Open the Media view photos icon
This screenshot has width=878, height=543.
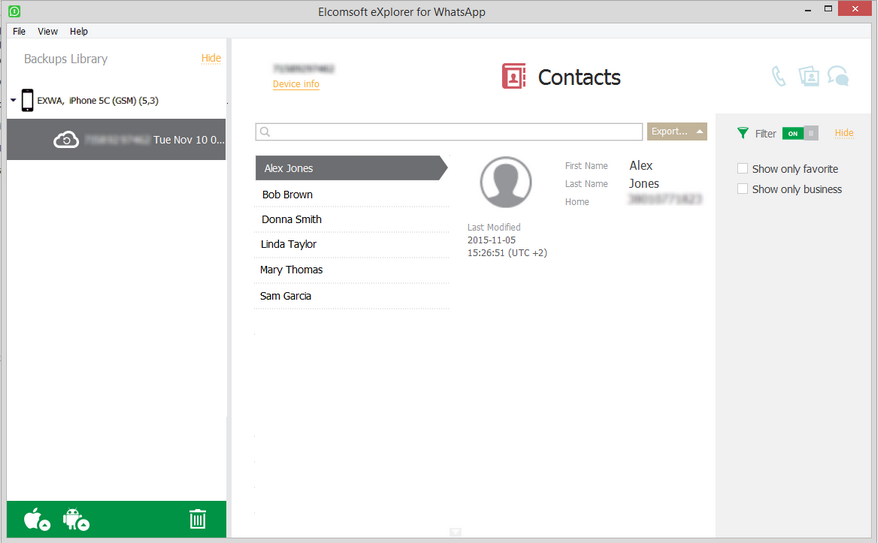click(x=809, y=76)
